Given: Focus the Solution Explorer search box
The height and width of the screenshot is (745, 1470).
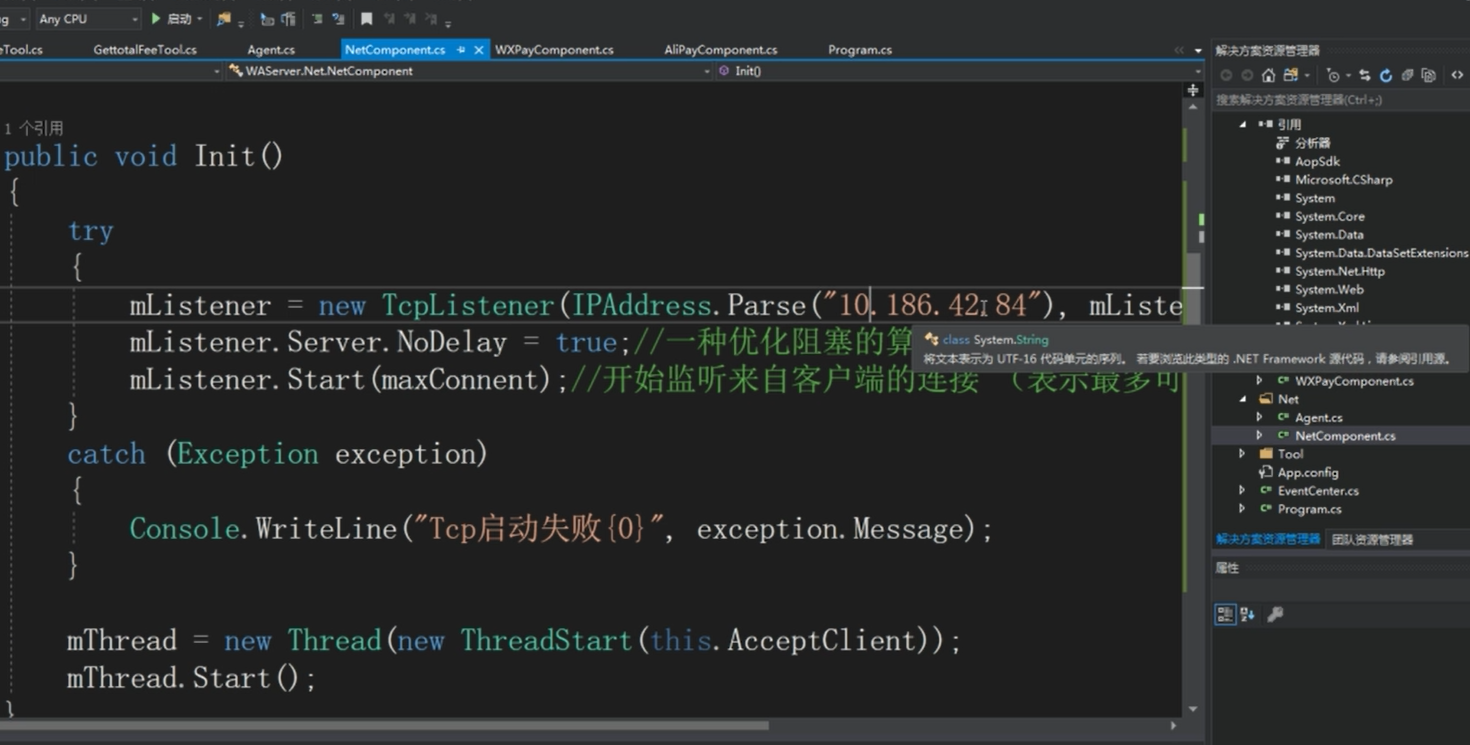Looking at the screenshot, I should click(1340, 100).
